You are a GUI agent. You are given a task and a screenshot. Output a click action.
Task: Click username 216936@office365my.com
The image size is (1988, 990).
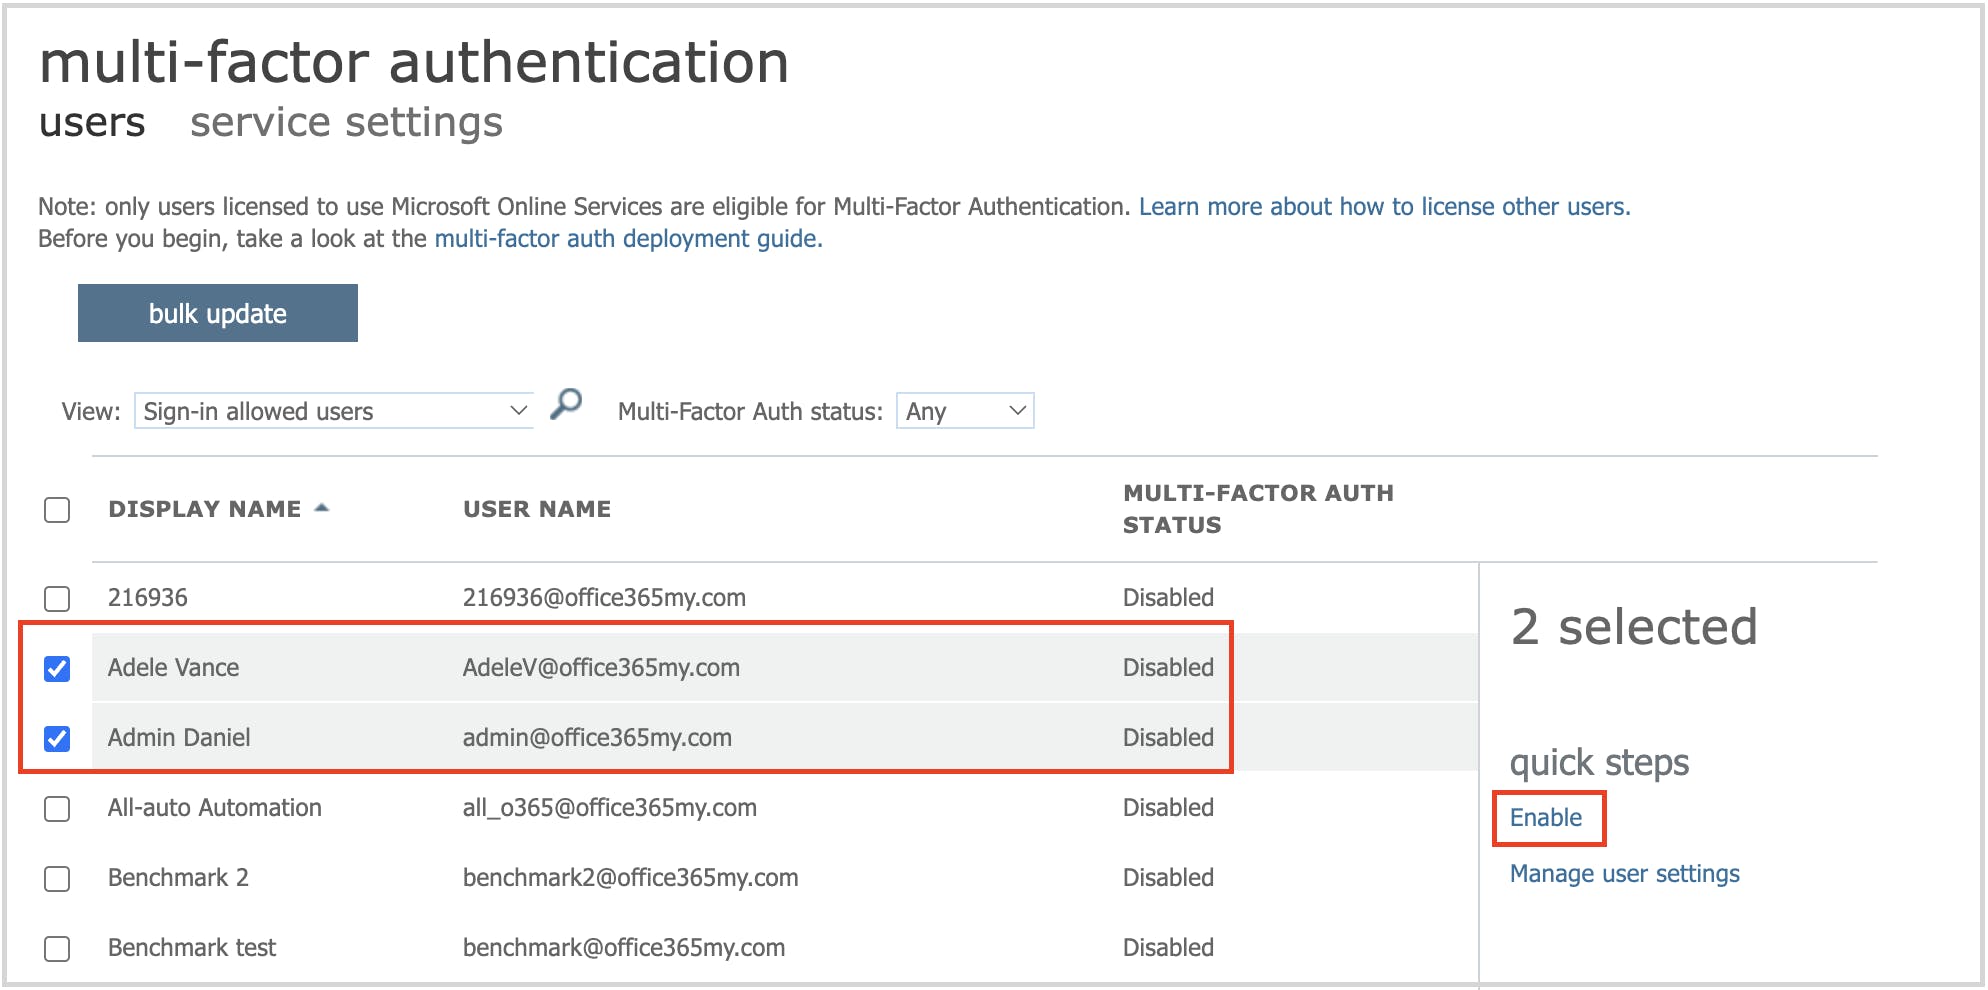604,597
